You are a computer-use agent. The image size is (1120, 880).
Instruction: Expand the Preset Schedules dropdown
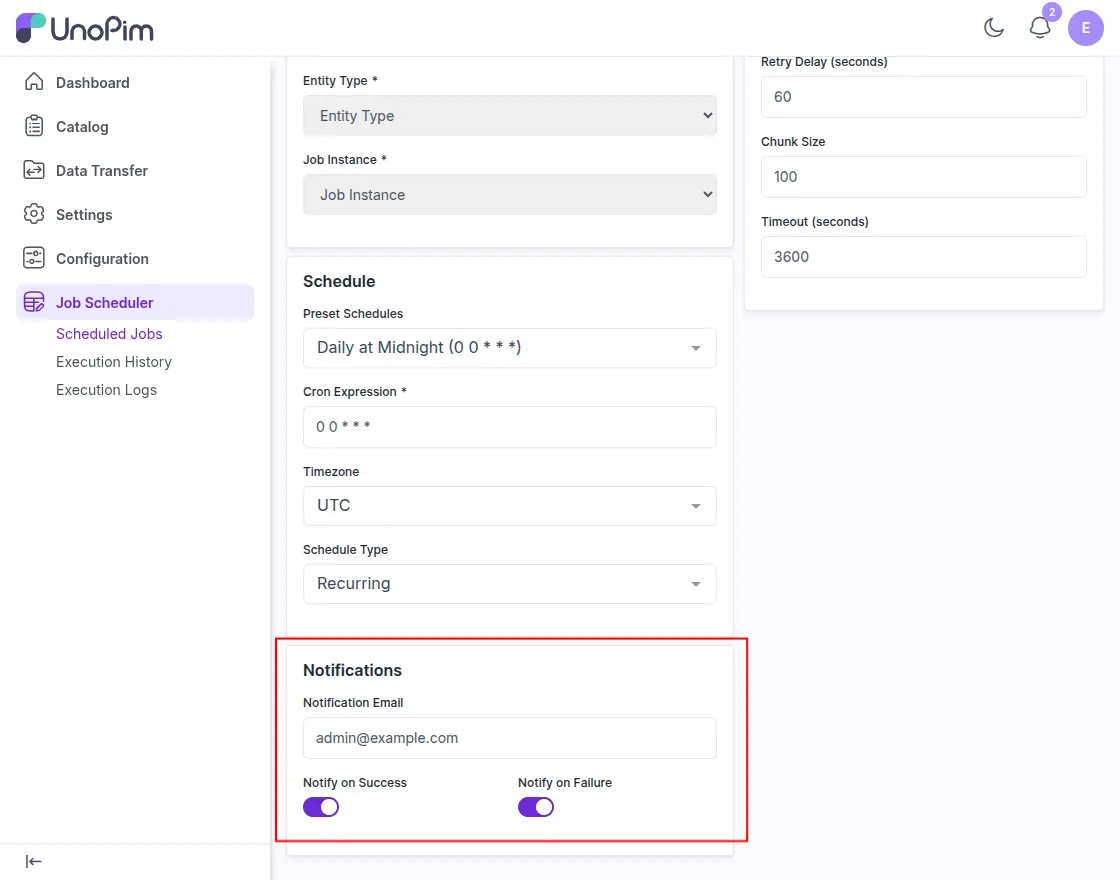509,348
